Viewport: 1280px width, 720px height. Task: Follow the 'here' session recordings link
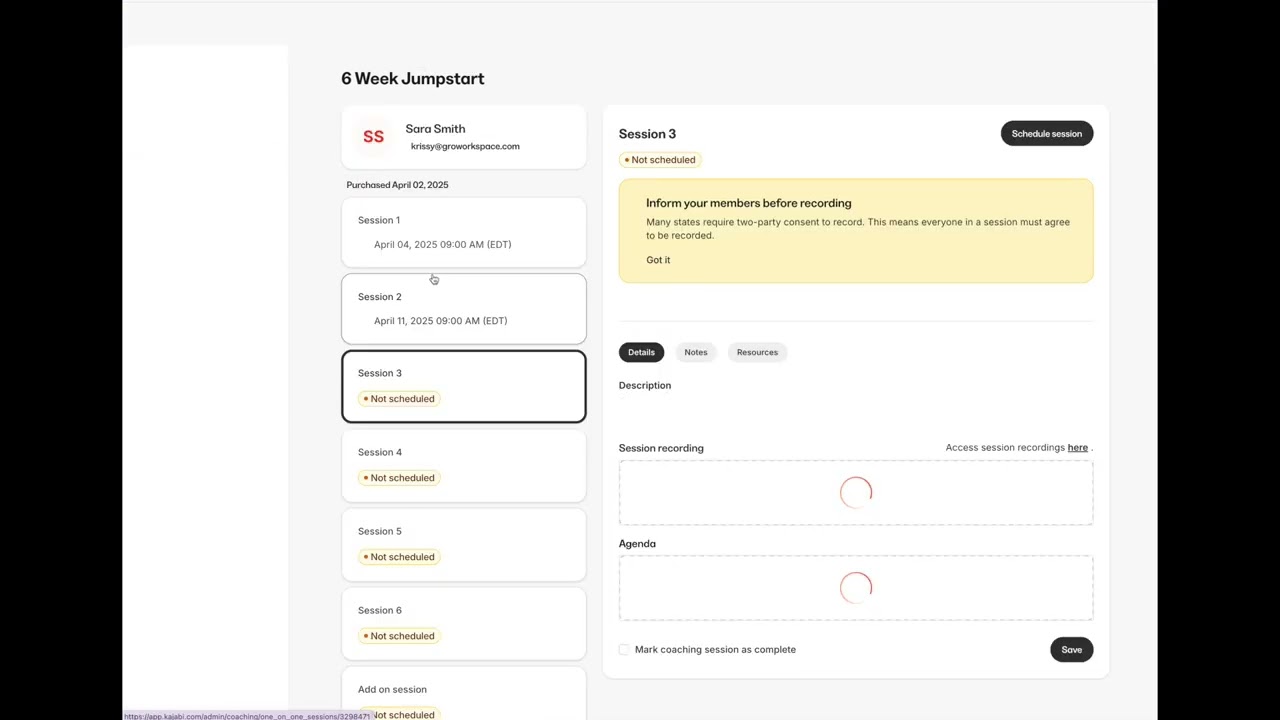pyautogui.click(x=1077, y=448)
